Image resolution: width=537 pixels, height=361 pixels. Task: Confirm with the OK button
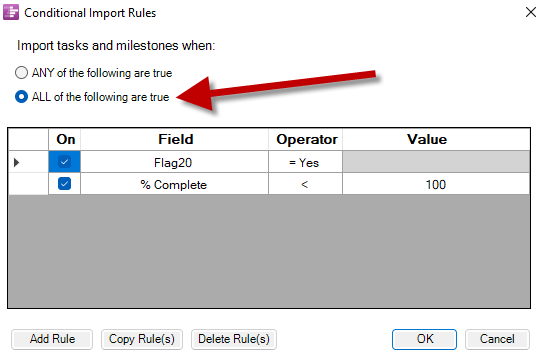coord(424,339)
